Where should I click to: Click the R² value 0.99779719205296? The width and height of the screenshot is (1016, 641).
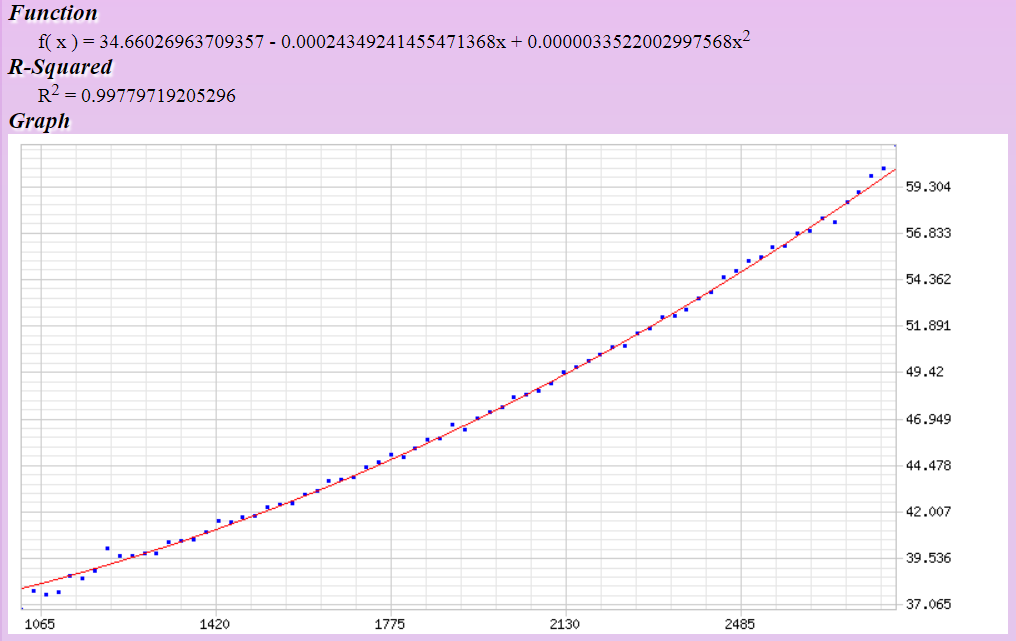point(136,95)
